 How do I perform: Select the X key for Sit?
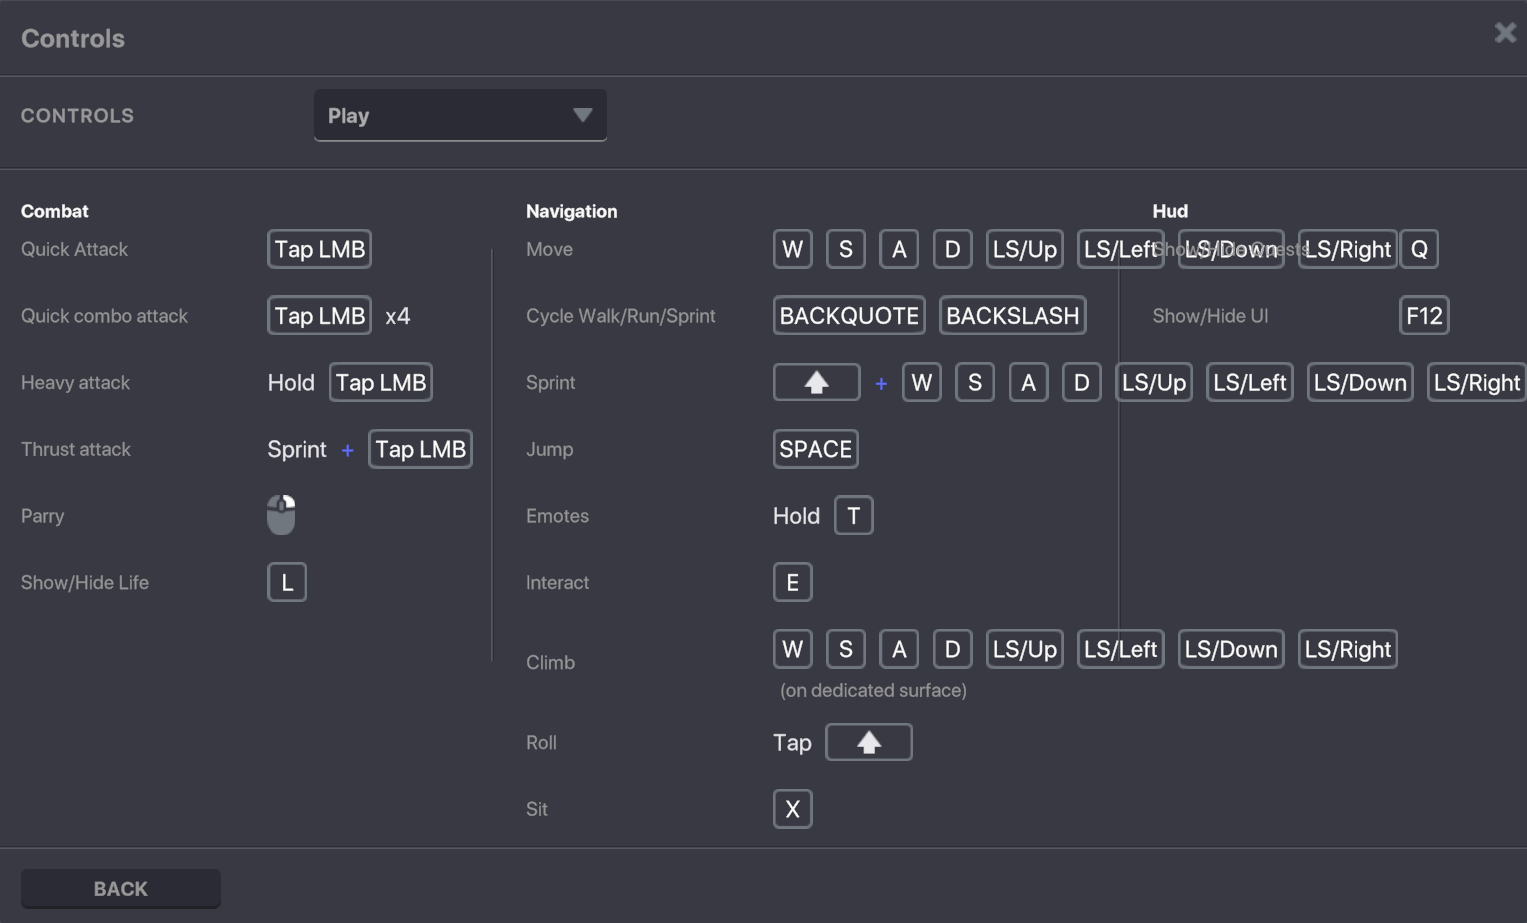(x=792, y=809)
